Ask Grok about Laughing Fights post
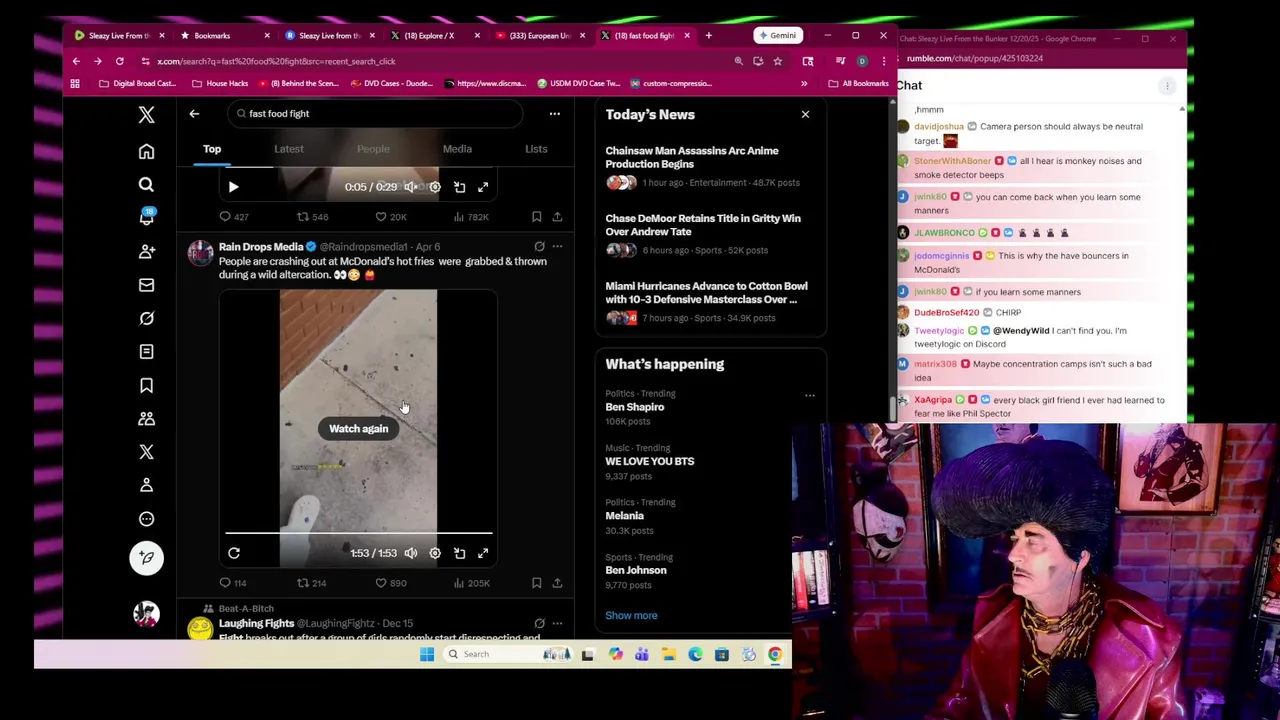Viewport: 1280px width, 720px height. click(x=539, y=623)
